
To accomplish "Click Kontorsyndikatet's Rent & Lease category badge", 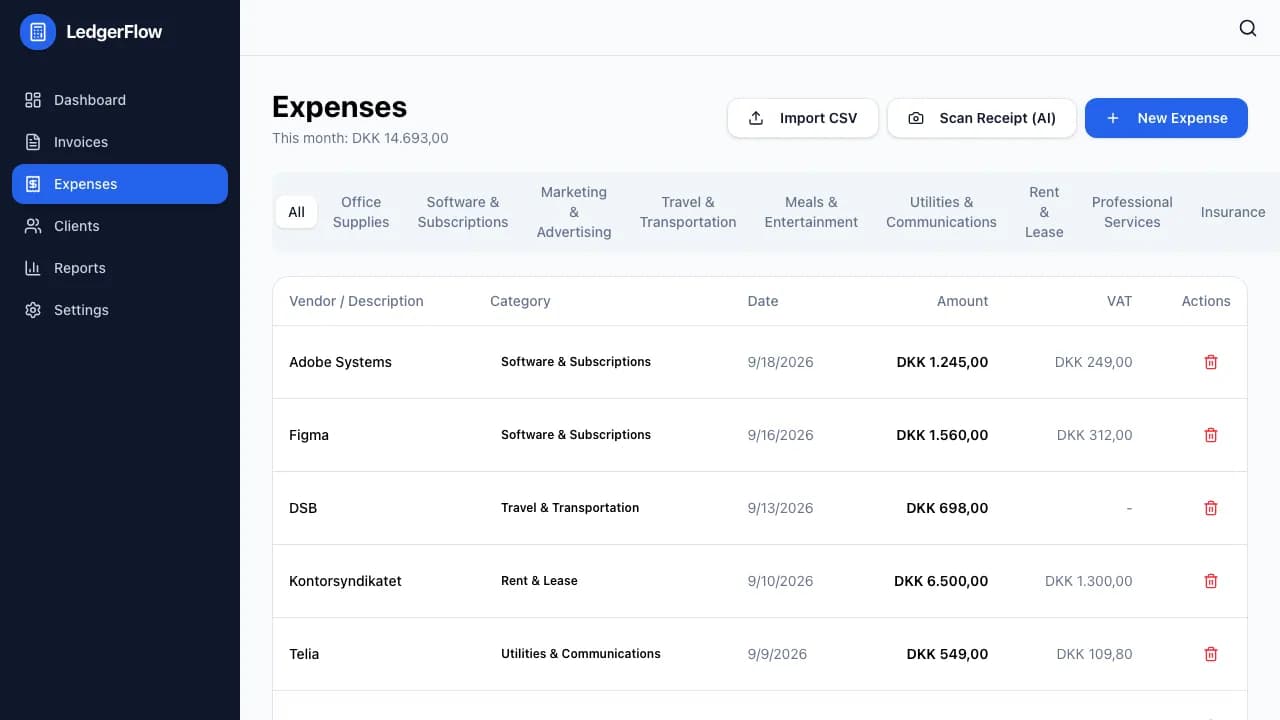I will (539, 581).
